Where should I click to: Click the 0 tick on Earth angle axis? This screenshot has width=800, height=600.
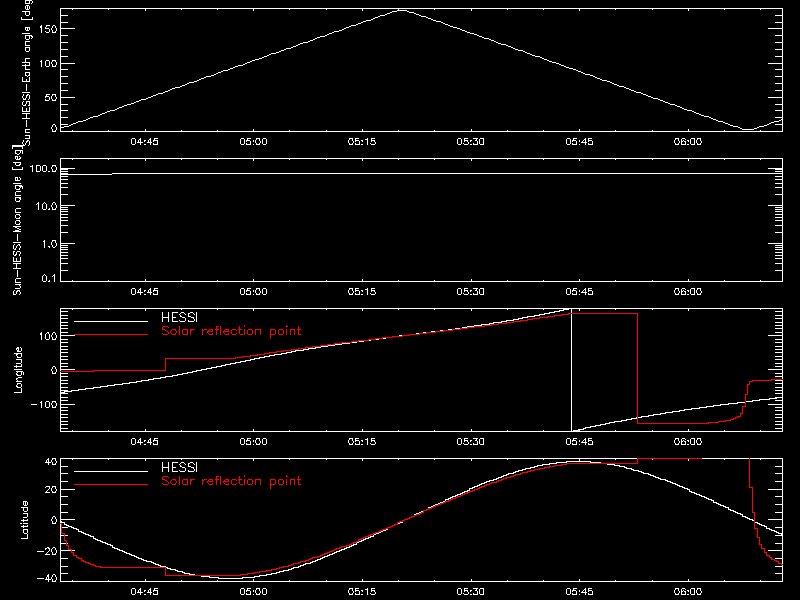54,128
